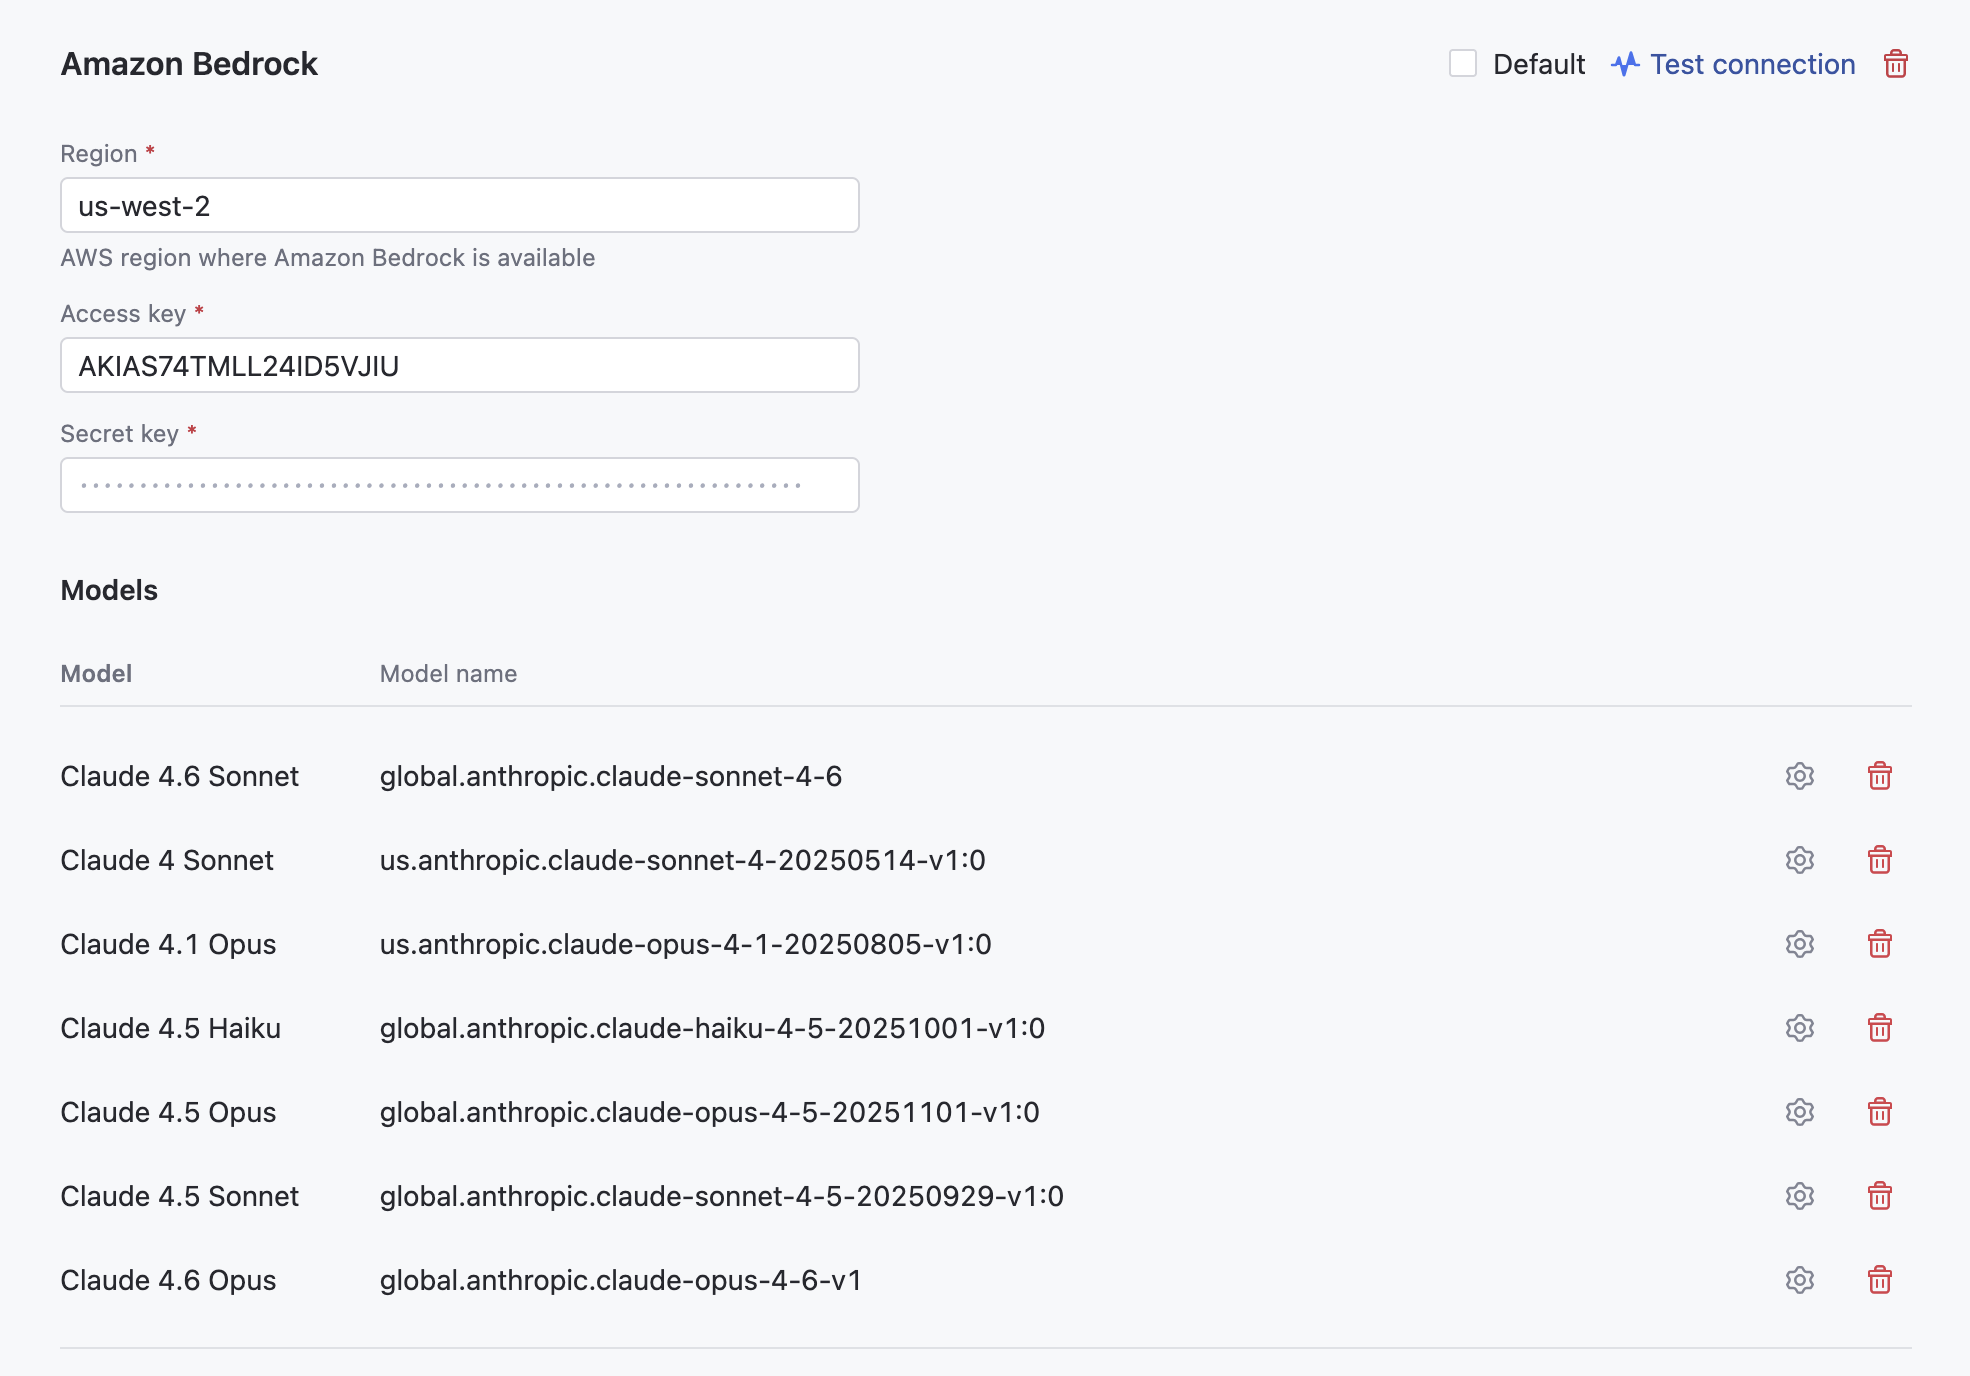Screen dimensions: 1970x1376
Task: Enable the Default checkbox
Action: (x=1463, y=64)
